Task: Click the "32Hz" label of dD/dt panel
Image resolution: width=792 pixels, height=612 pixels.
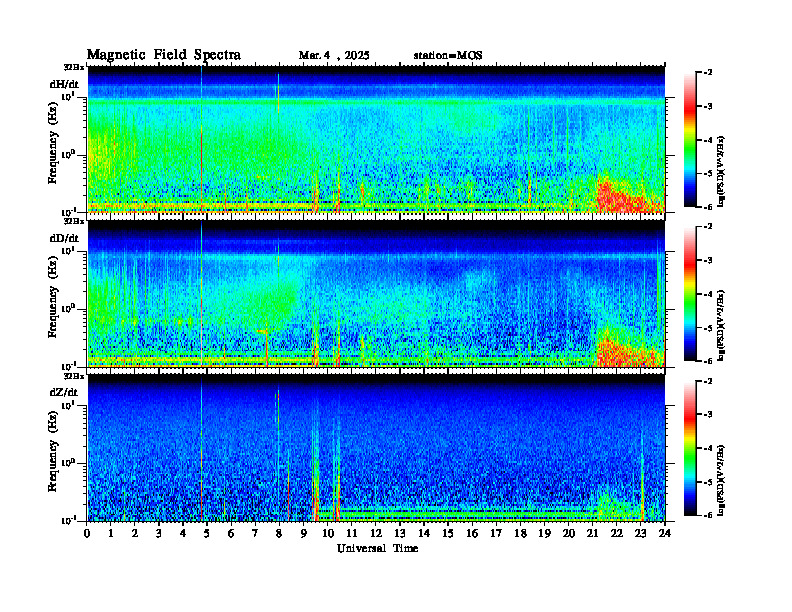Action: pyautogui.click(x=74, y=221)
